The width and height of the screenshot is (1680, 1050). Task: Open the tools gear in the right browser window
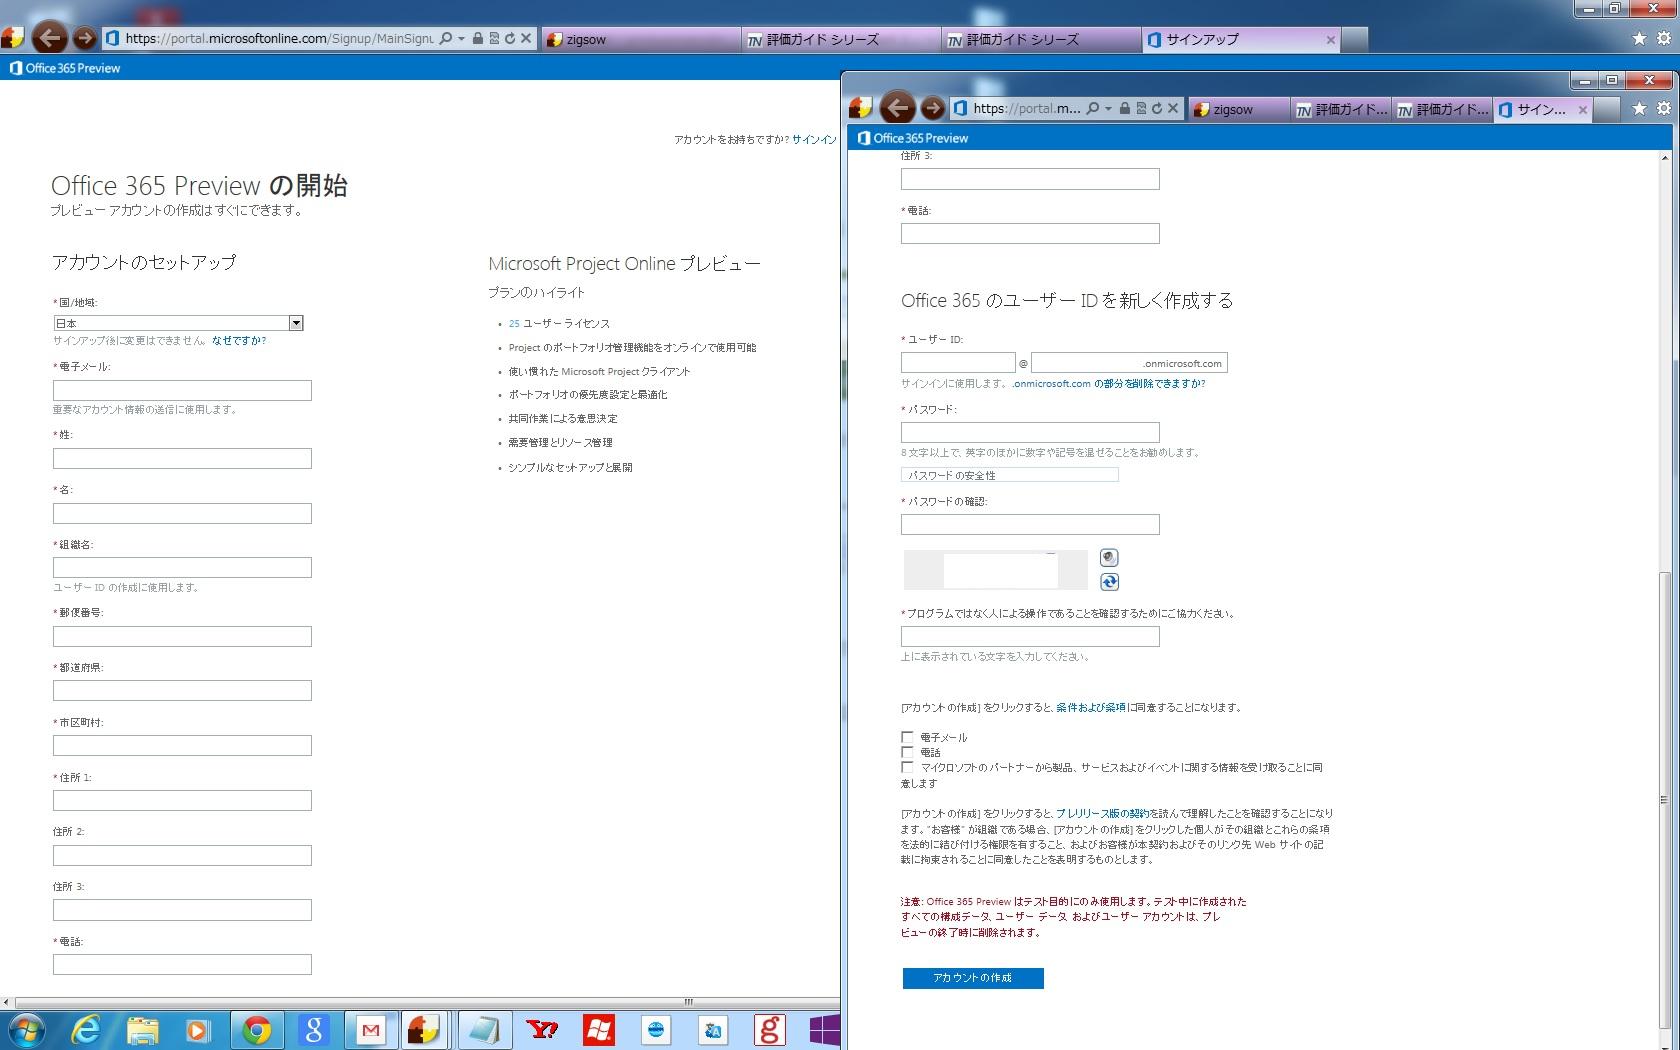pyautogui.click(x=1664, y=109)
